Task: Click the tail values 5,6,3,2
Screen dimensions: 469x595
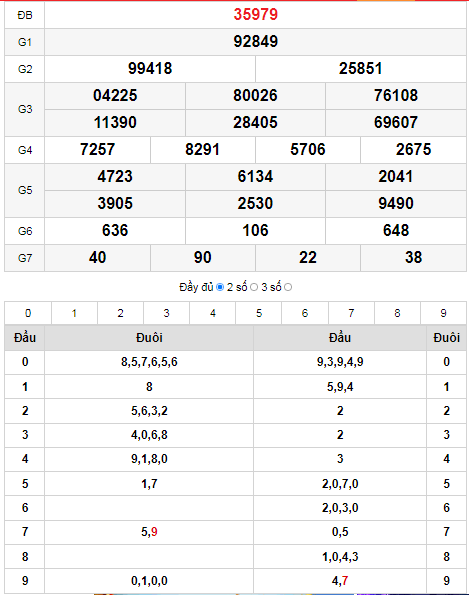Action: click(149, 411)
